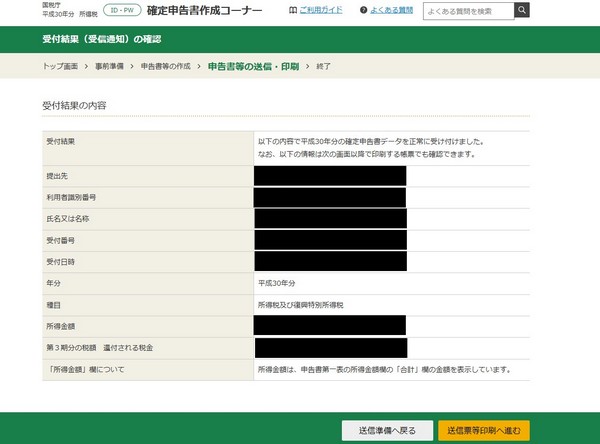Focus the よくある質問を検索 search field
This screenshot has width=600, height=444.
[468, 11]
